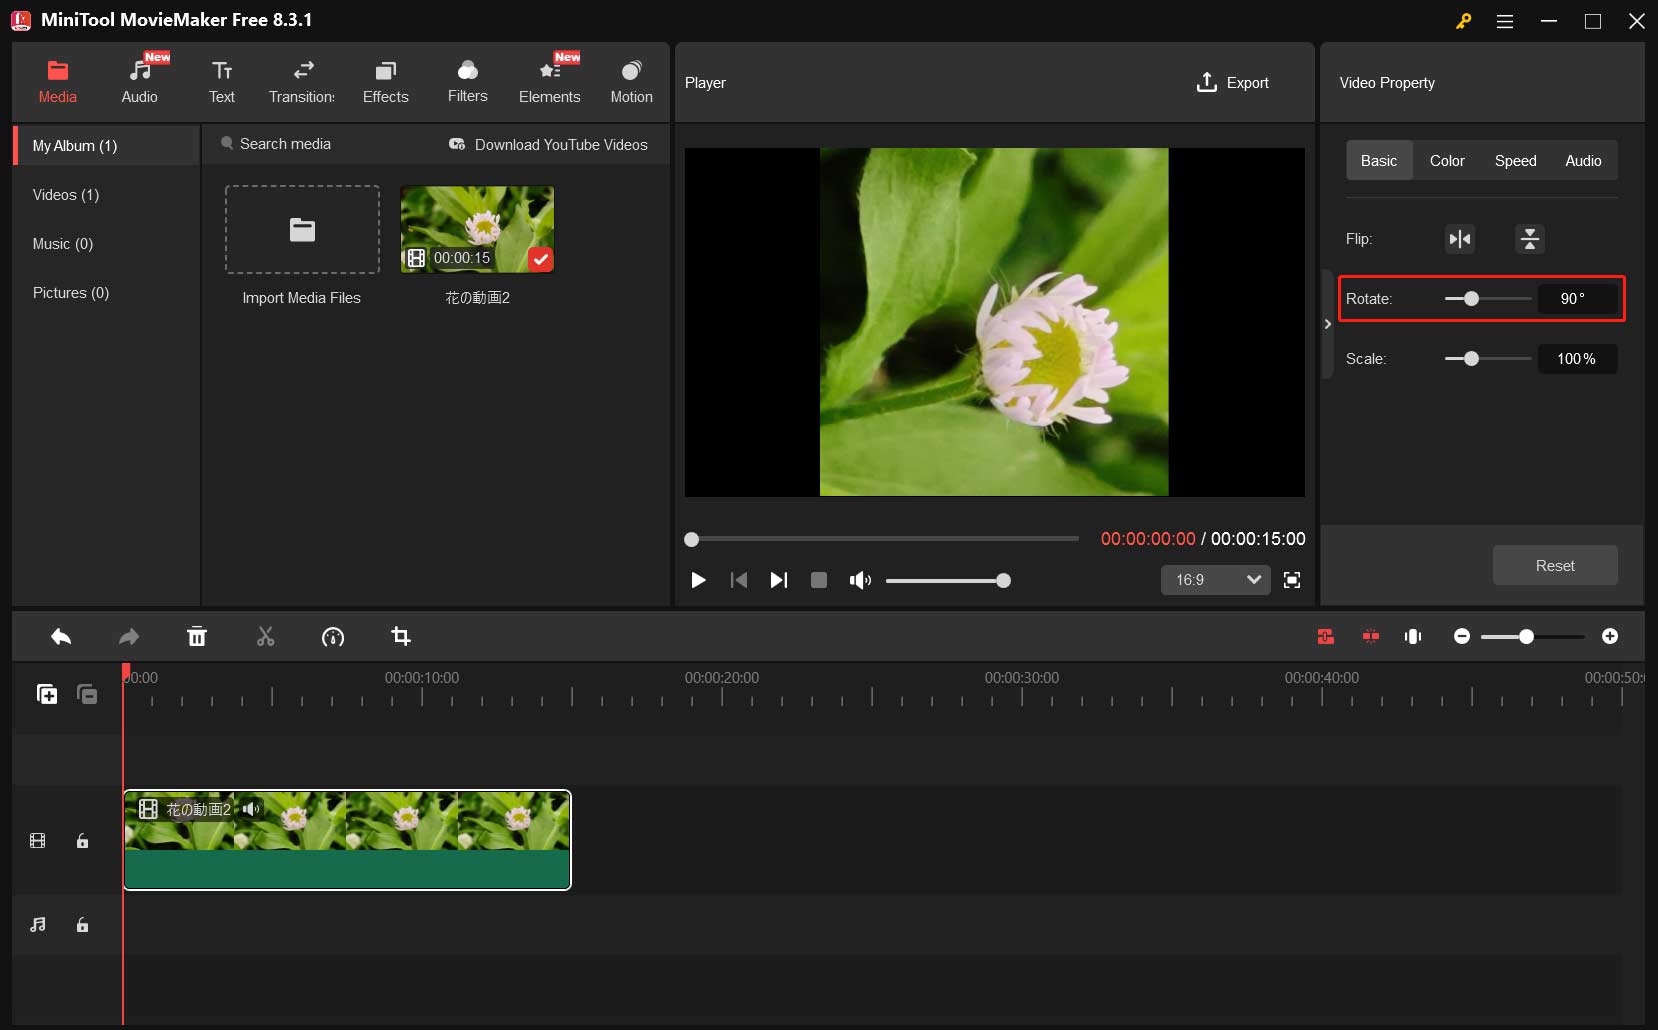Collapse the Video Property panel arrow
1658x1030 pixels.
[1327, 324]
